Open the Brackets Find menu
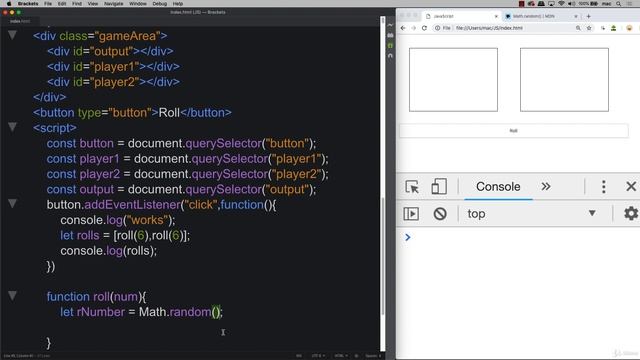Image resolution: width=640 pixels, height=360 pixels. [x=77, y=4]
